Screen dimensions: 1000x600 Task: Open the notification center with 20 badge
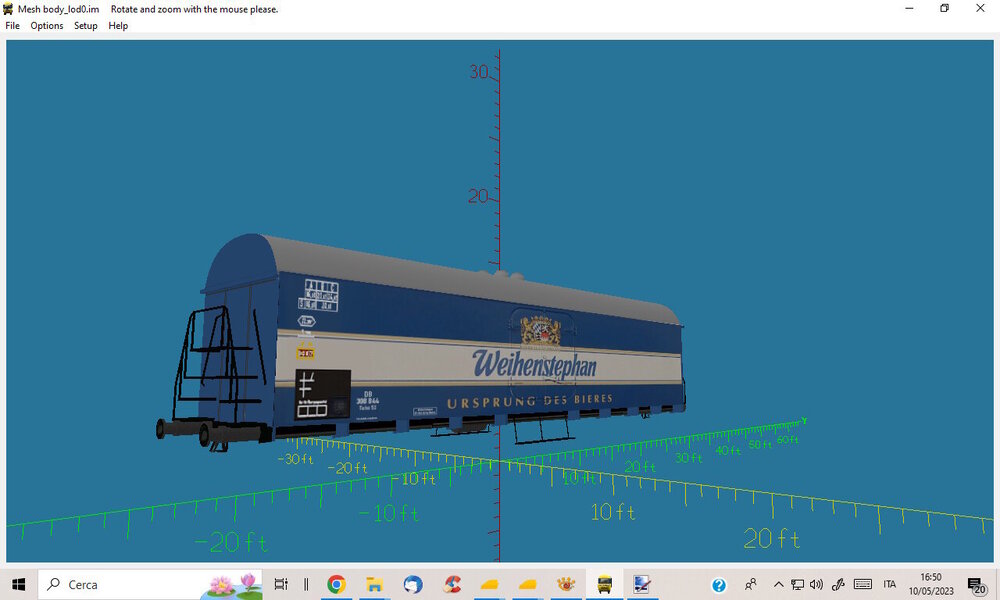976,585
